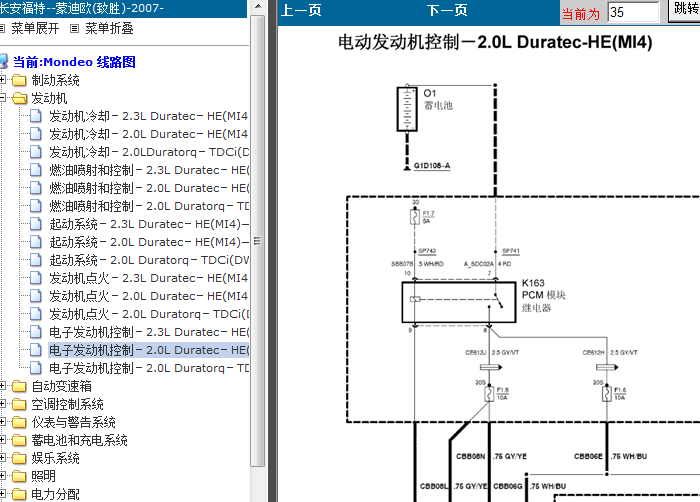Click the open 发动机 folder icon
The height and width of the screenshot is (502, 700).
tap(19, 98)
